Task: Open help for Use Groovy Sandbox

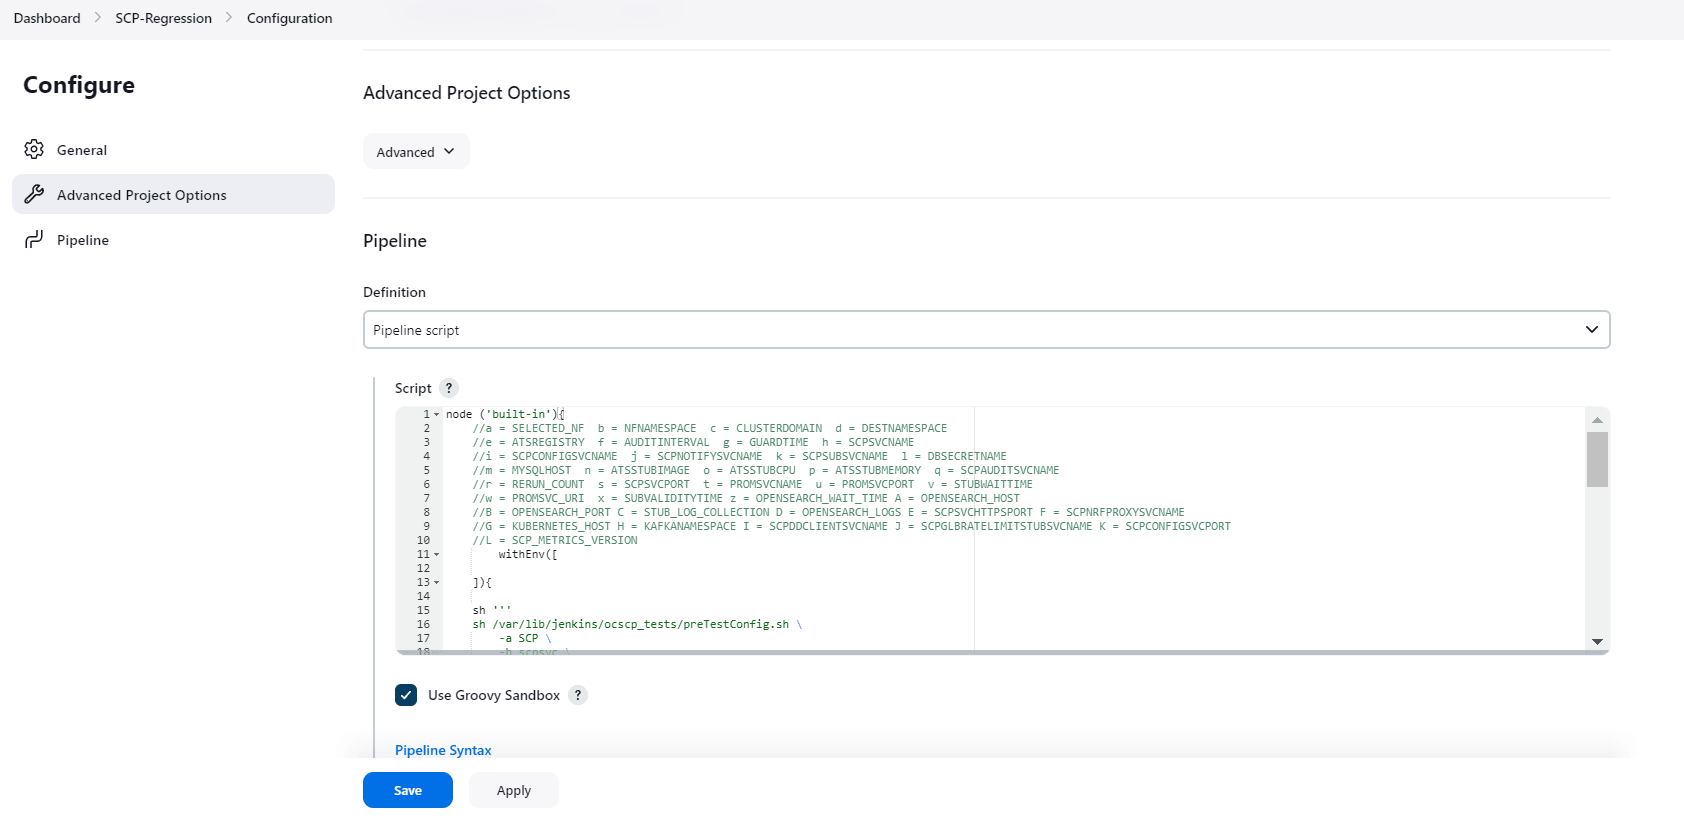Action: coord(578,695)
